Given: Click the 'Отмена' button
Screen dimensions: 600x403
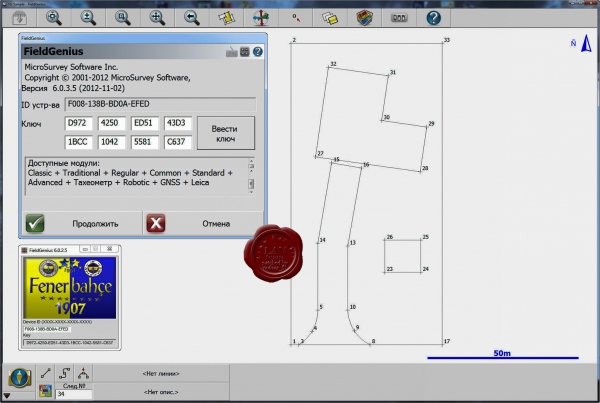Looking at the screenshot, I should (x=203, y=224).
